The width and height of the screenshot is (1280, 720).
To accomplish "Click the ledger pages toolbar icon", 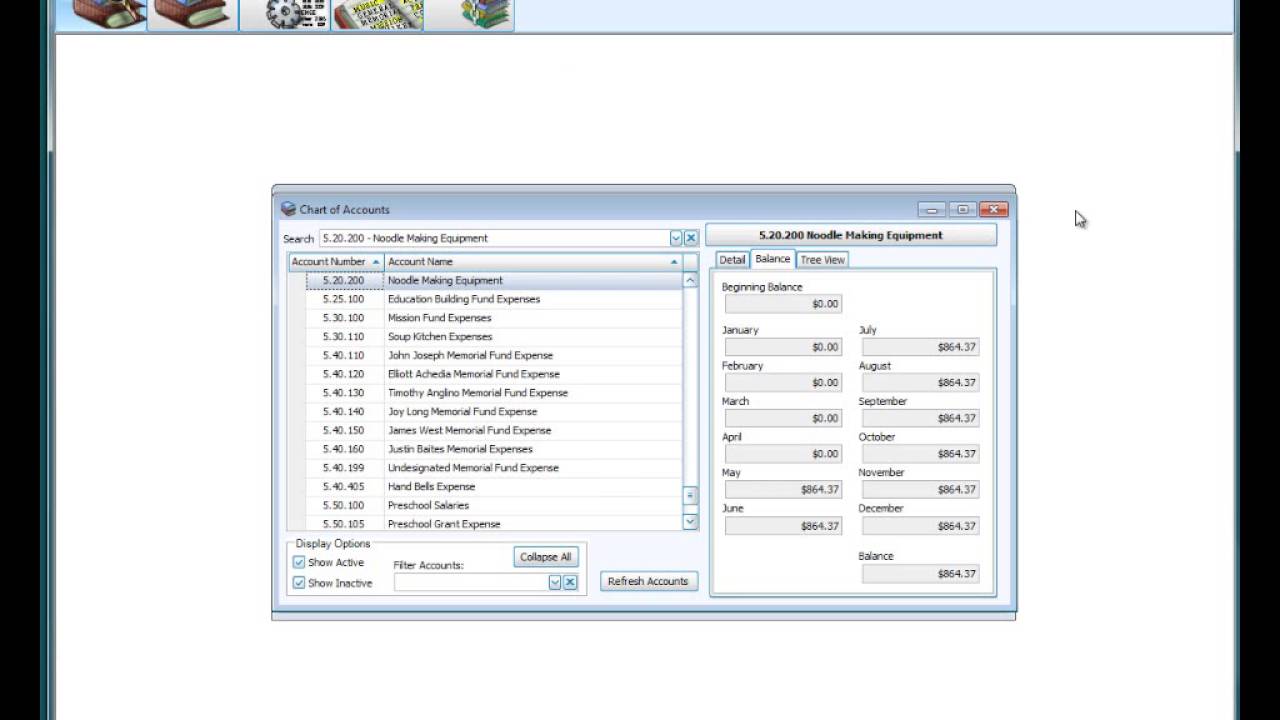I will click(x=378, y=14).
